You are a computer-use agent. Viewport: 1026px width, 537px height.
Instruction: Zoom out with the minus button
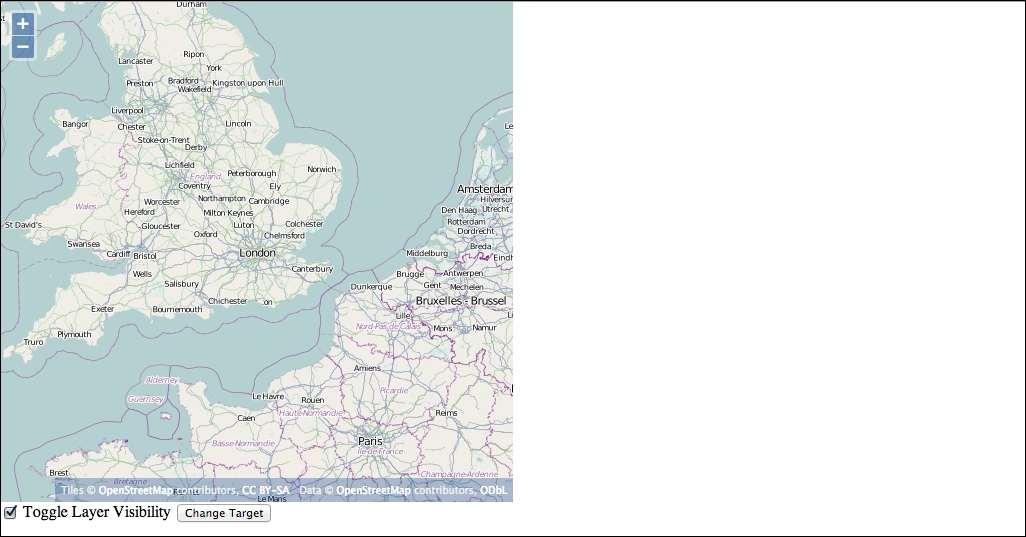pyautogui.click(x=23, y=47)
